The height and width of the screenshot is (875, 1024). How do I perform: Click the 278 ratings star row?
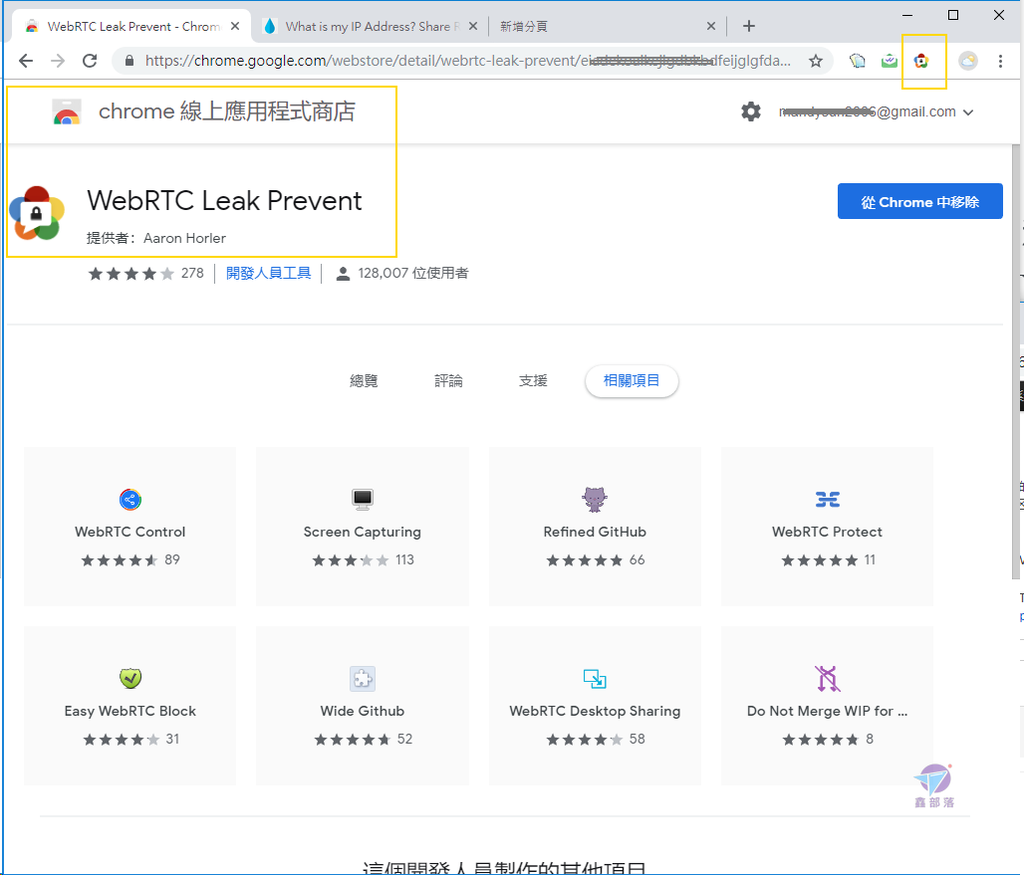(x=132, y=273)
